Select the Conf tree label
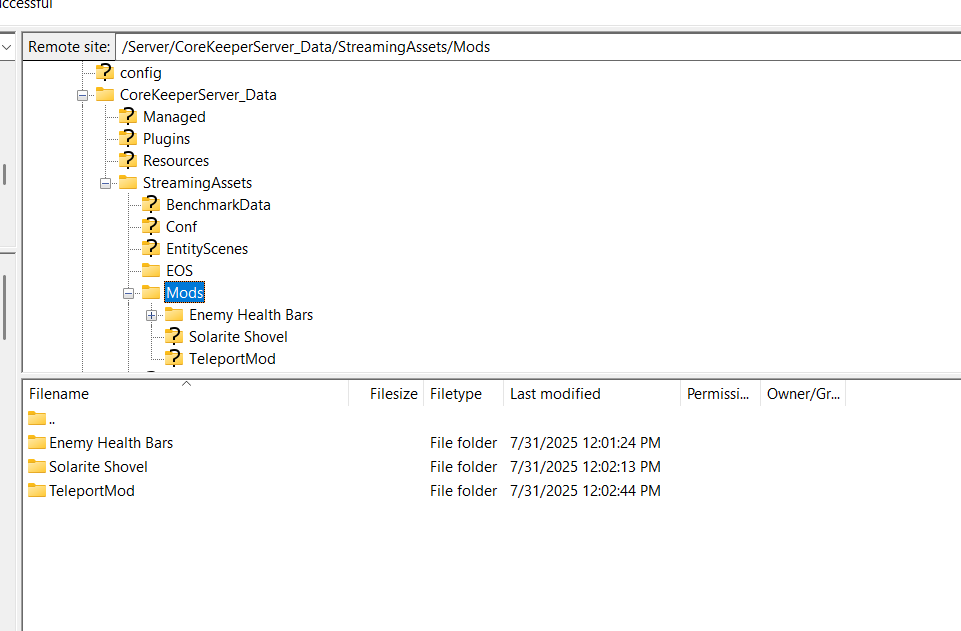This screenshot has height=631, width=961. [x=181, y=227]
